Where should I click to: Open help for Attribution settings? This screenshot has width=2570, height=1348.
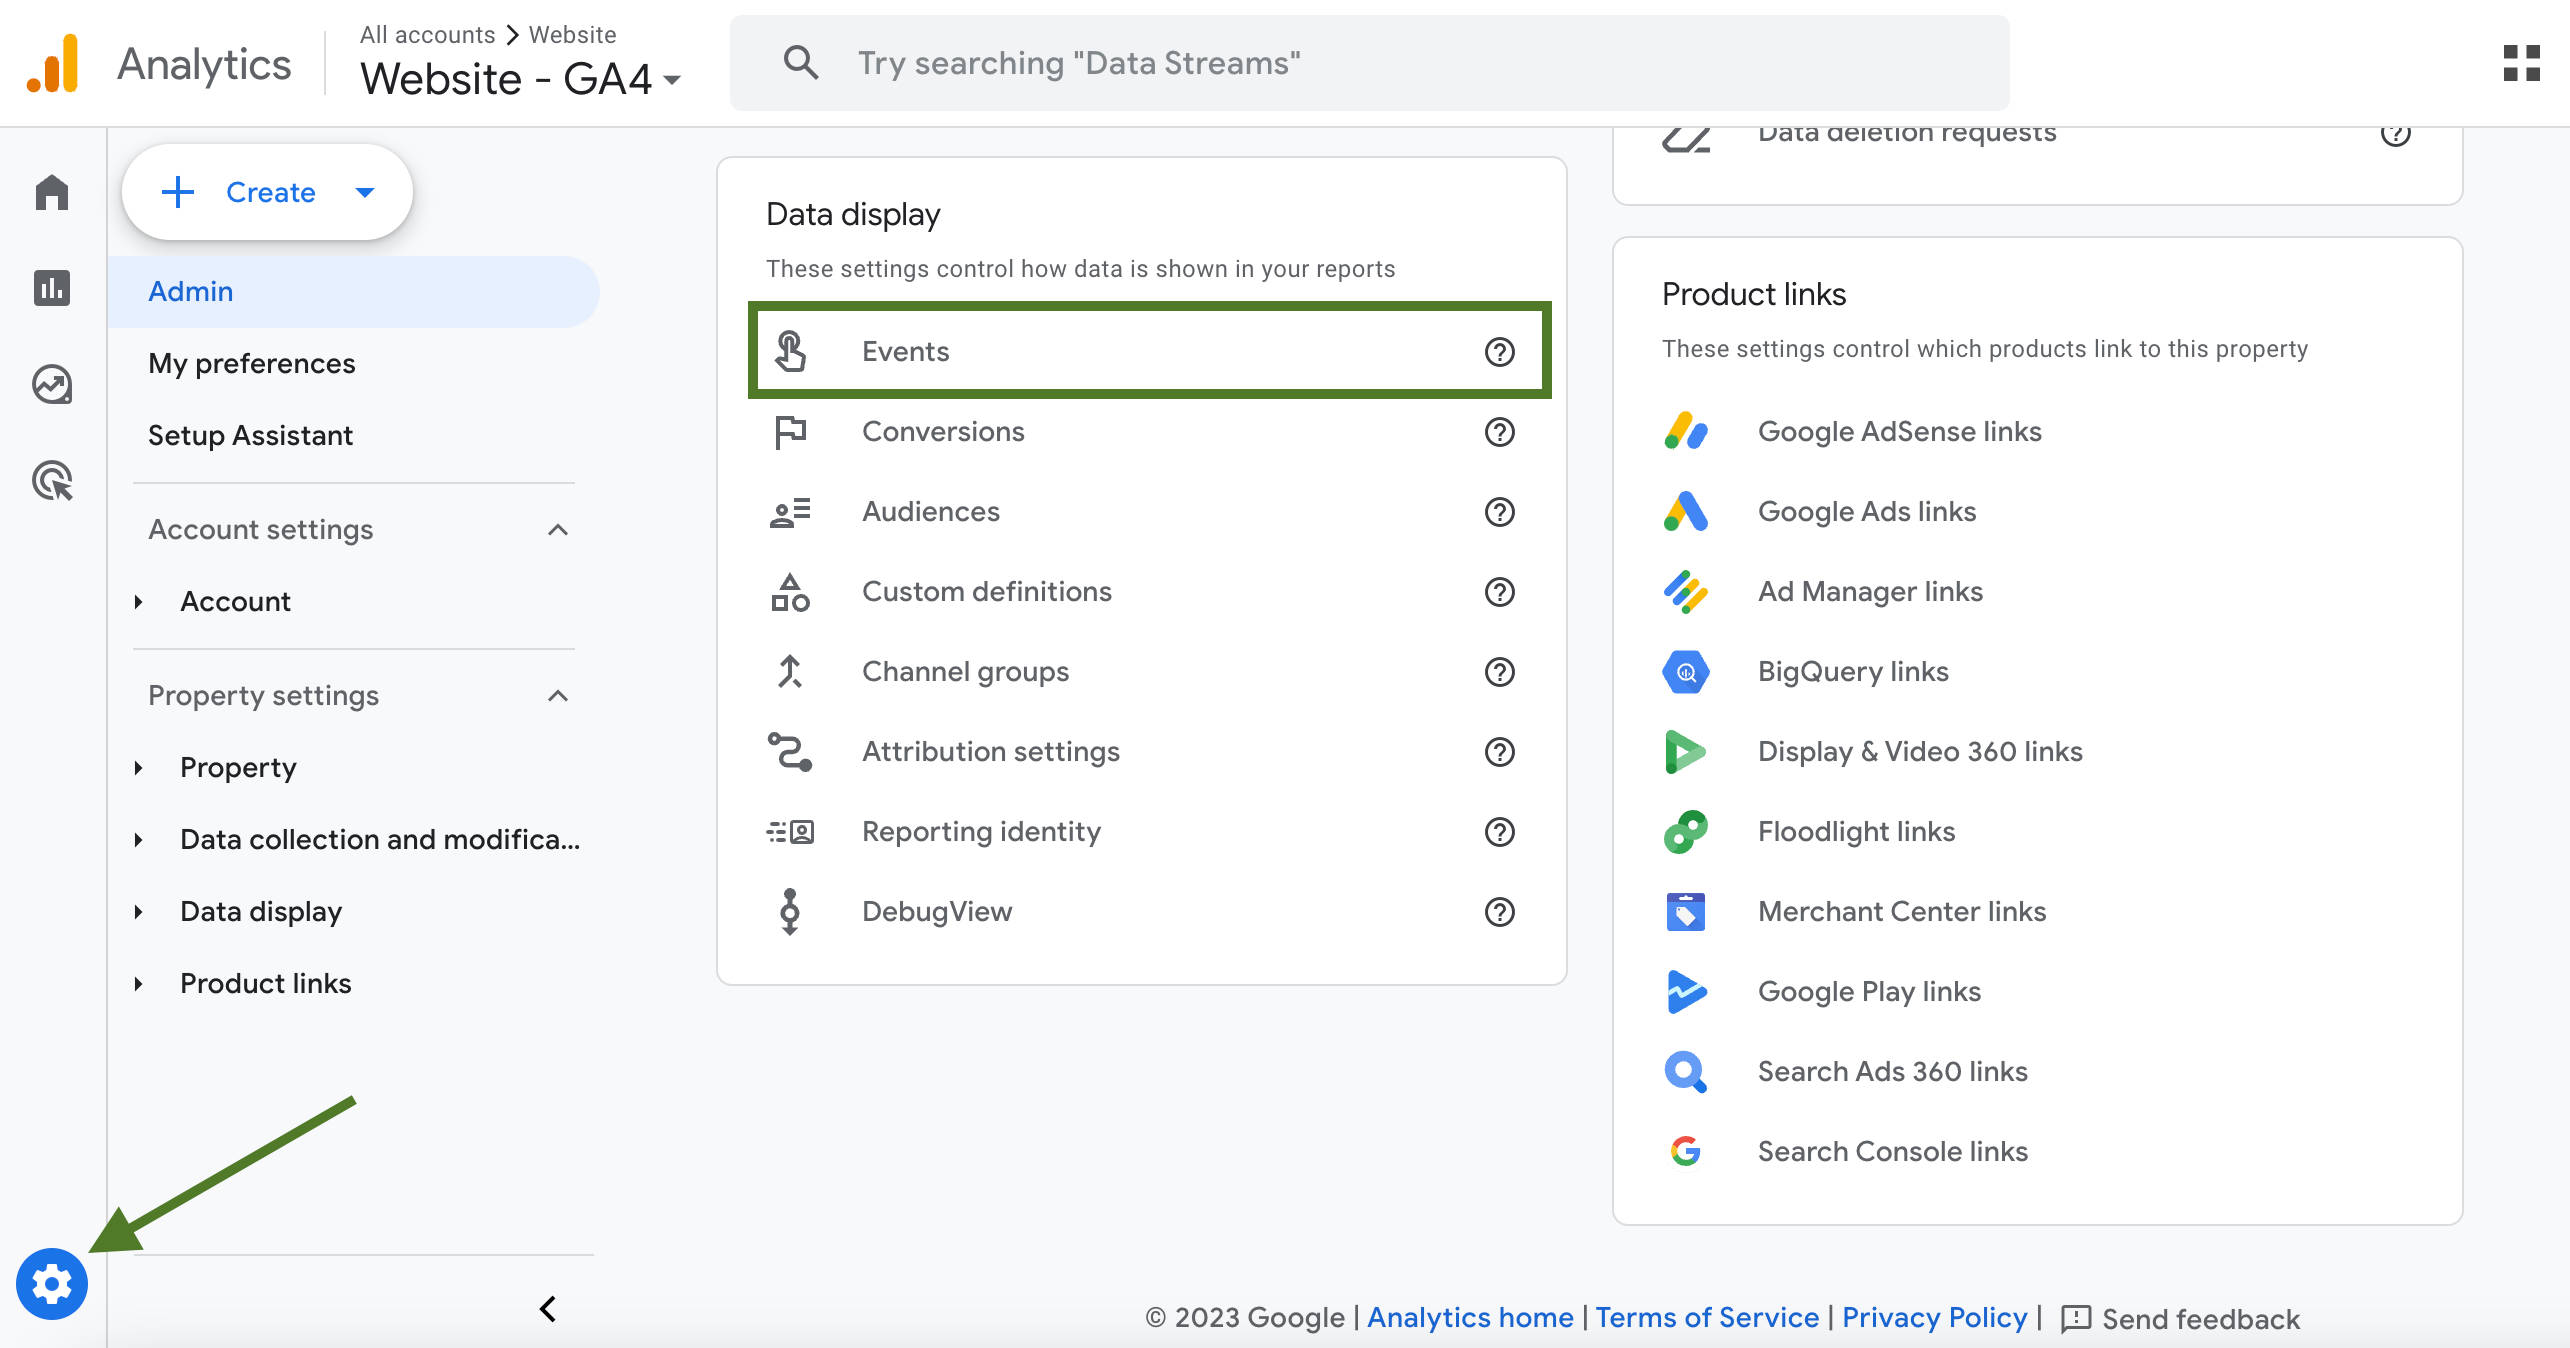pyautogui.click(x=1499, y=751)
